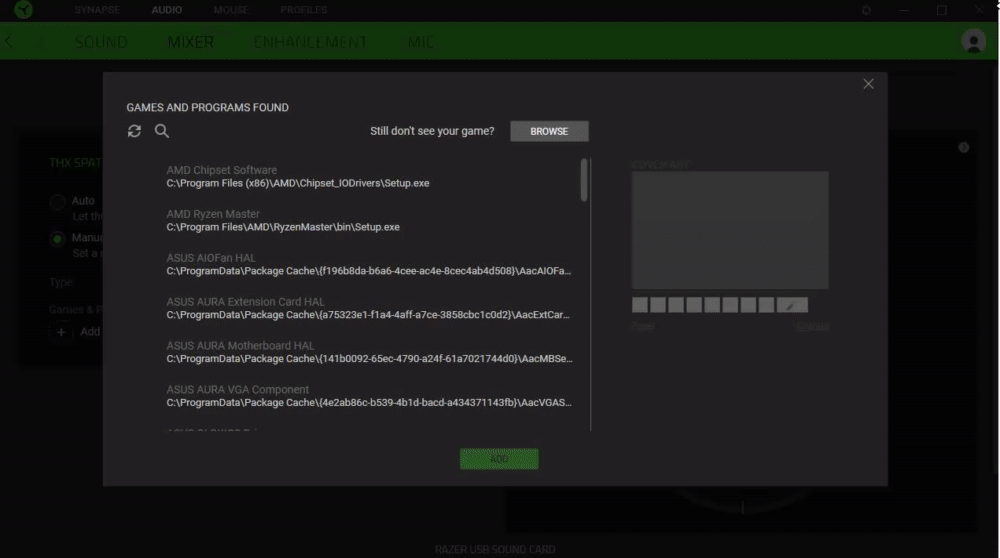Open the Audio menu

click(166, 10)
